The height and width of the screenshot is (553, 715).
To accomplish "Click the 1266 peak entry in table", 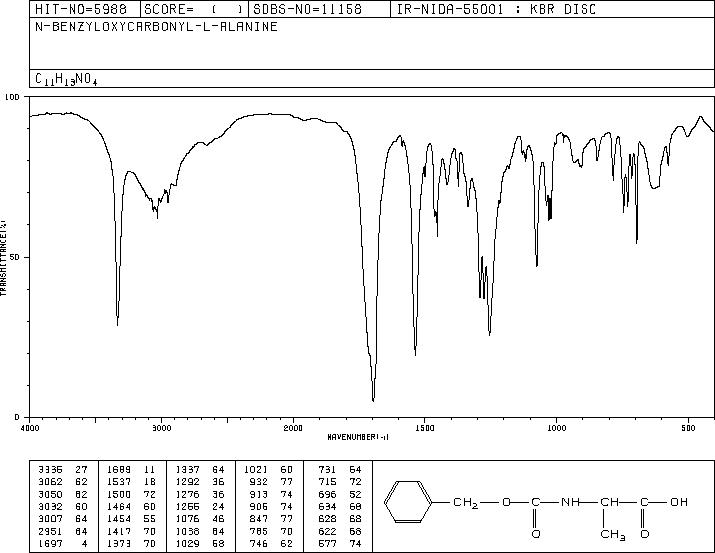I will [200, 506].
